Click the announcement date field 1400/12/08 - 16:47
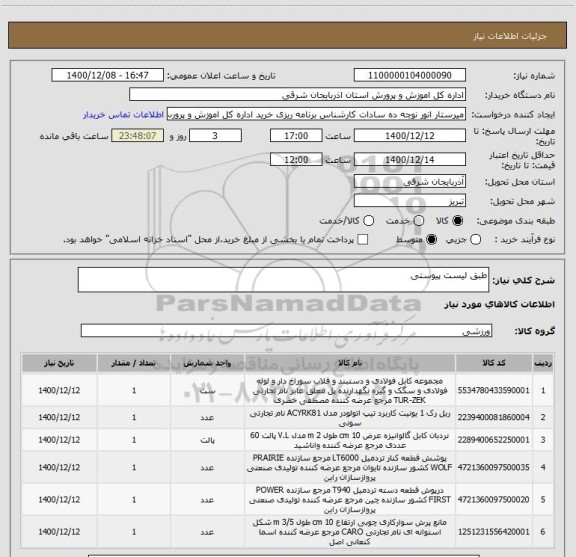 [x=108, y=75]
